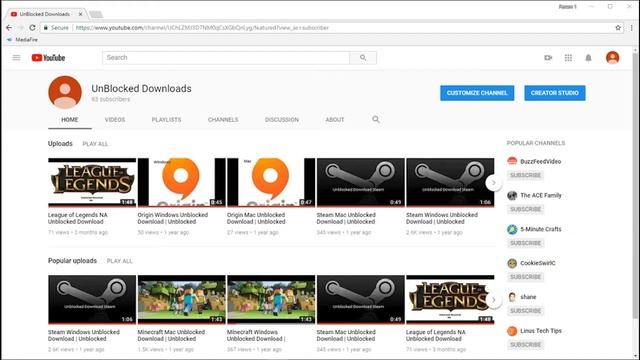Open Steam Mac thumbnail in Uploads row
Viewport: 640px width, 360px height.
click(x=360, y=182)
